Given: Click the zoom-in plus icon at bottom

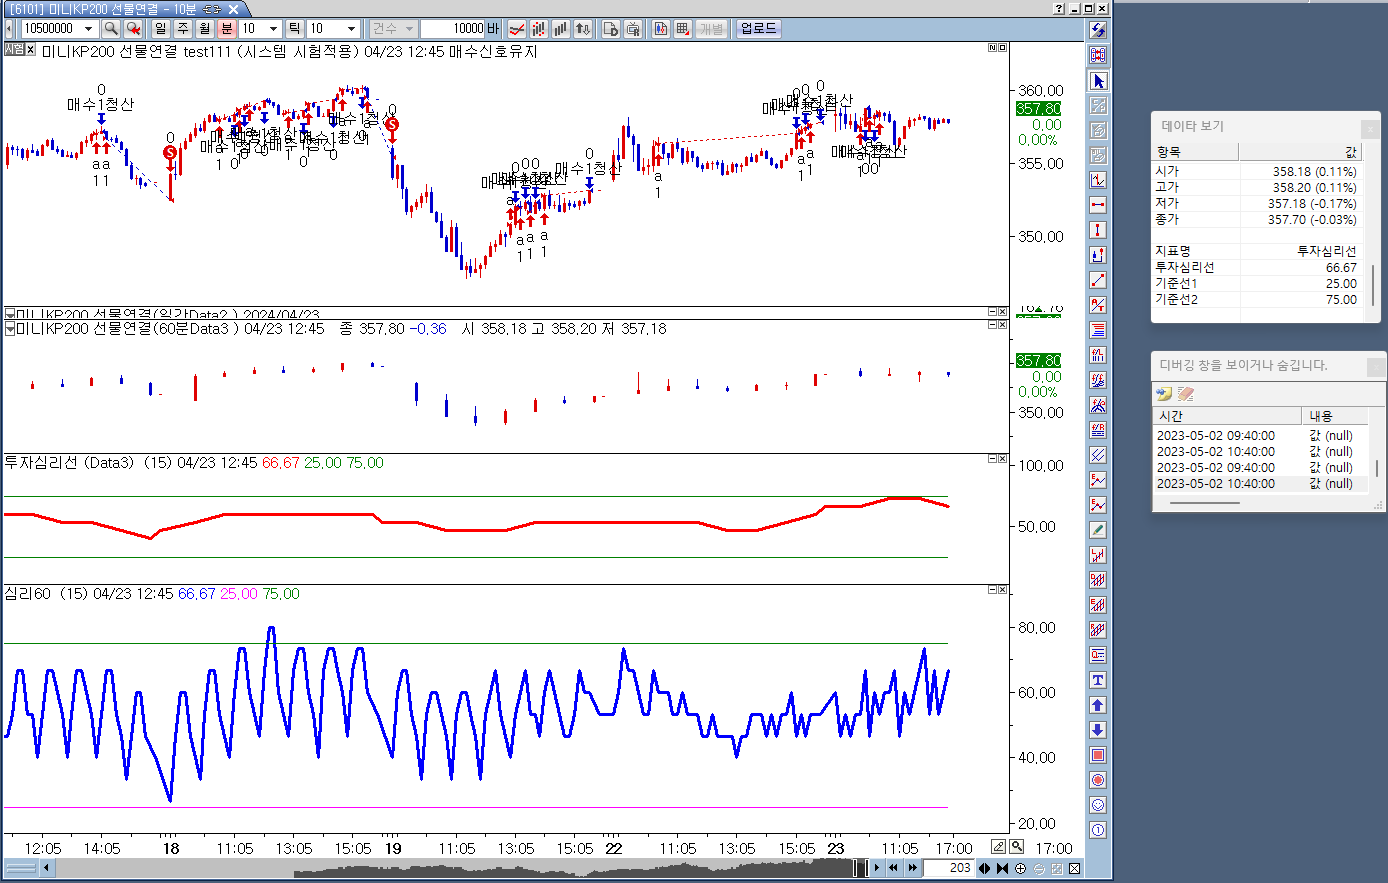Looking at the screenshot, I should [1021, 868].
